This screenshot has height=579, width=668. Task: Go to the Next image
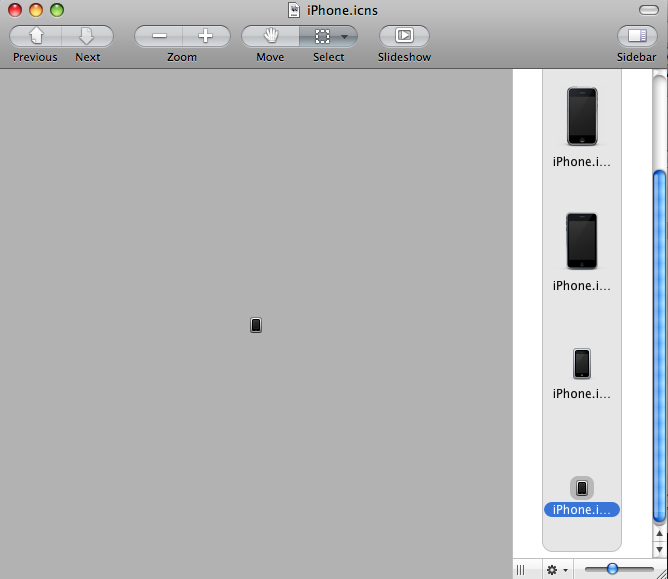[87, 36]
